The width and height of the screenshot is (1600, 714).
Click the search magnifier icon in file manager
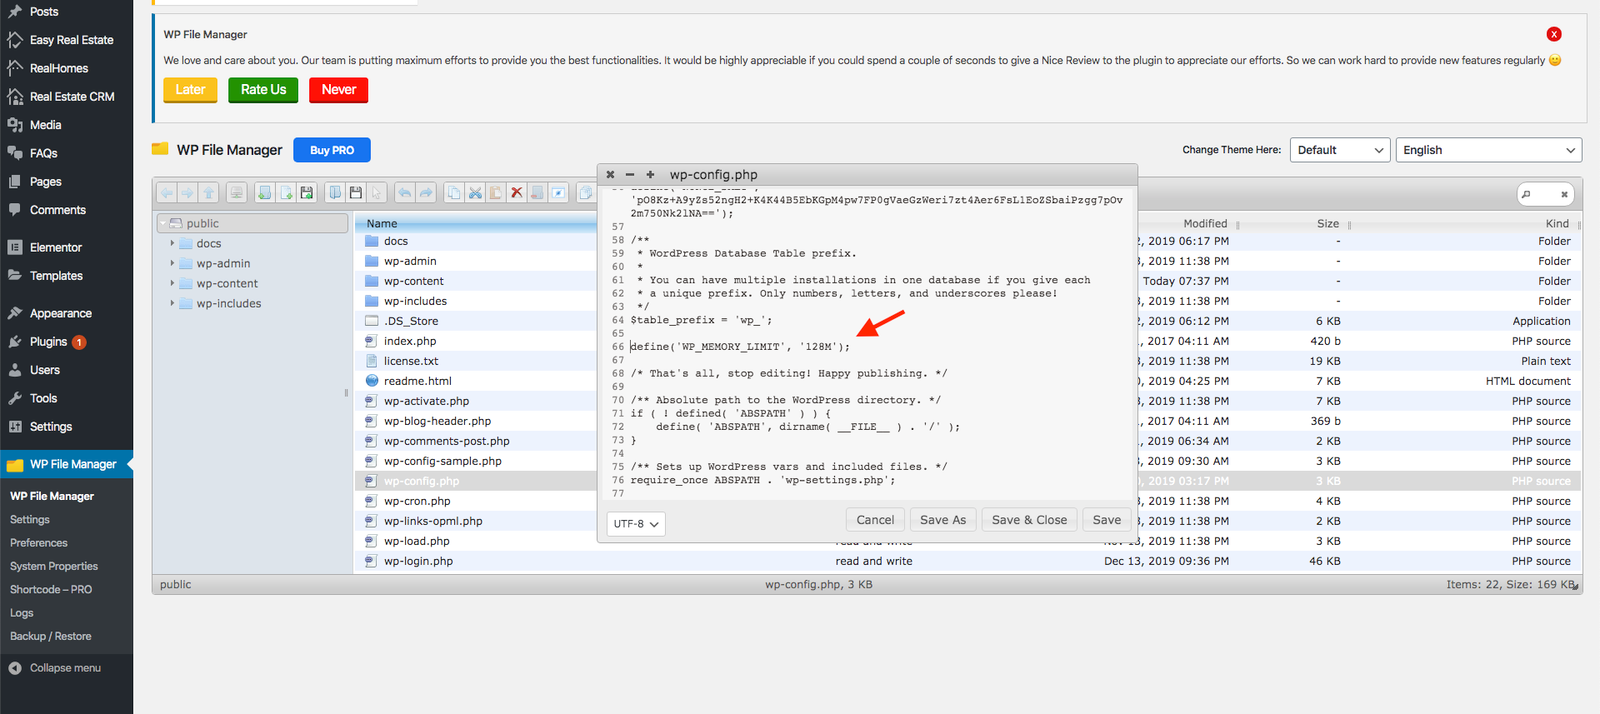1527,194
